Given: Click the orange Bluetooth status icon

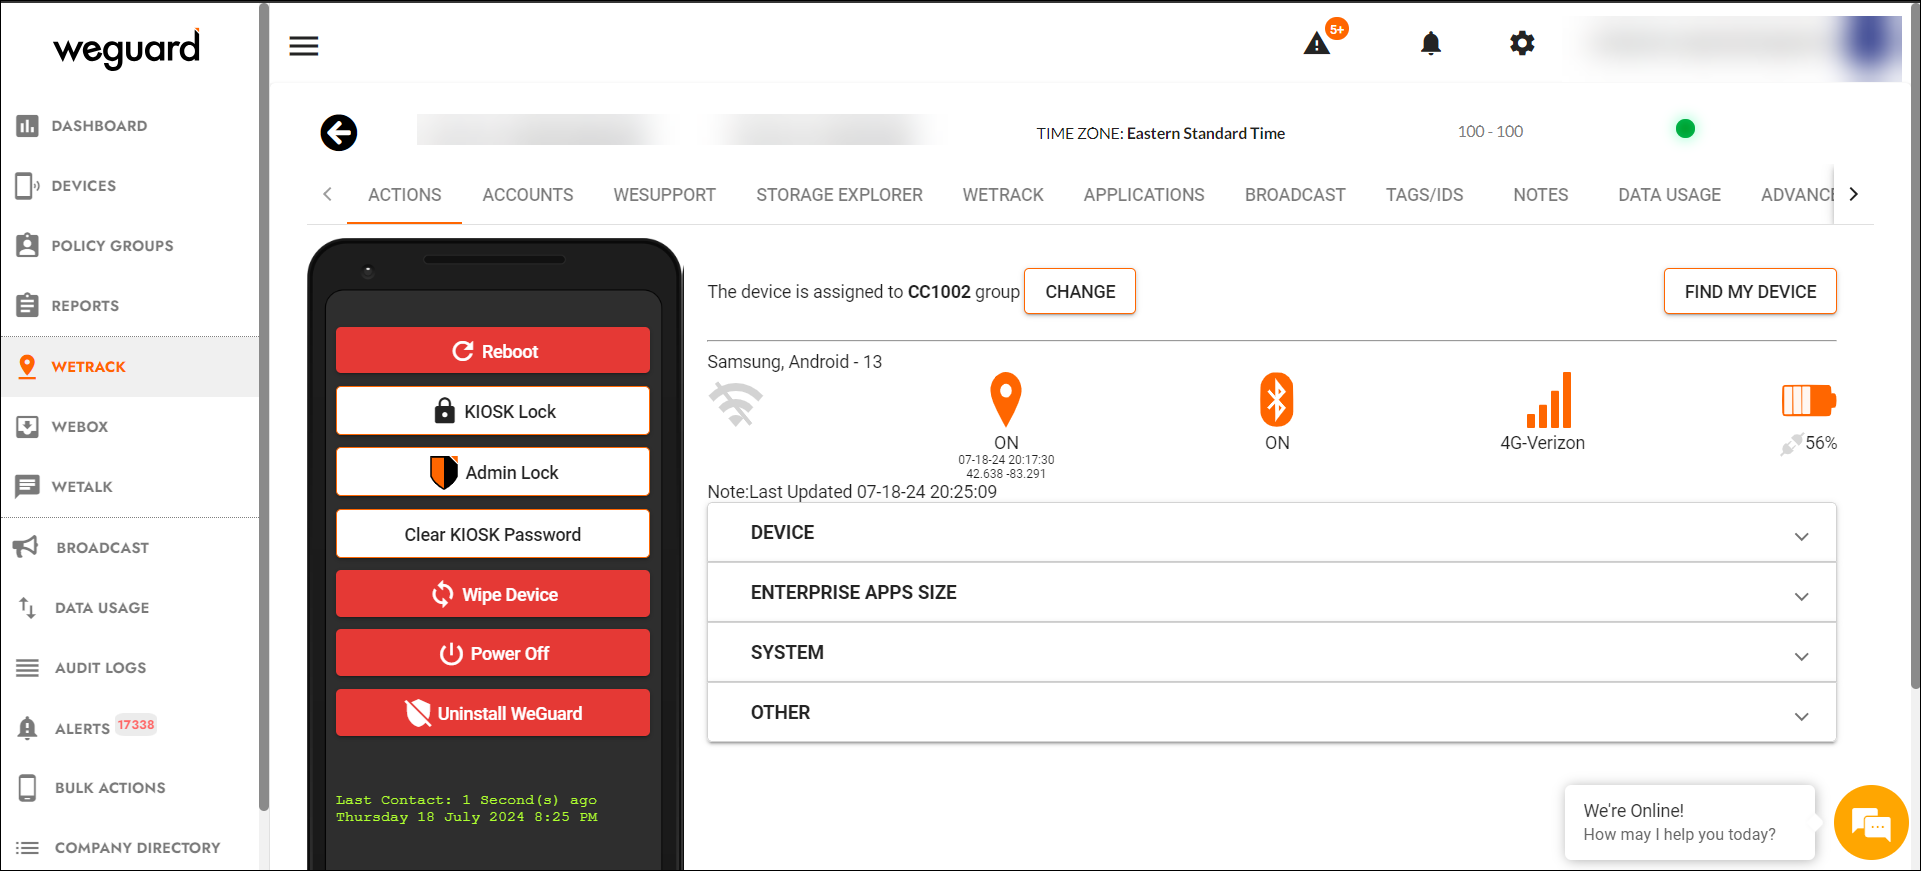Looking at the screenshot, I should click(1277, 400).
